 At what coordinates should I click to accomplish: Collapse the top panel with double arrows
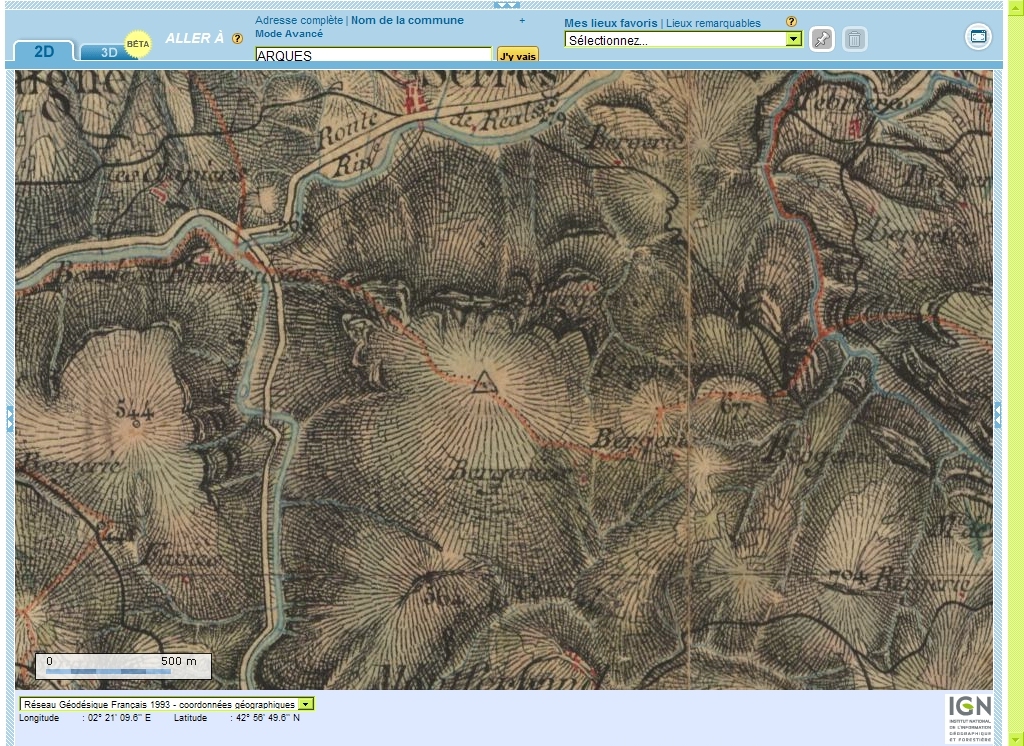point(507,5)
